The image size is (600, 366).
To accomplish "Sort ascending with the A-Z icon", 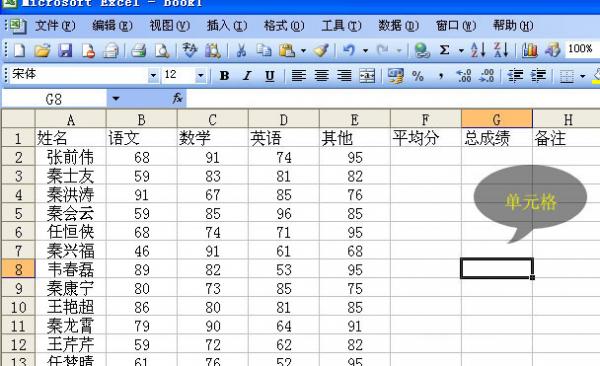I will [x=478, y=50].
